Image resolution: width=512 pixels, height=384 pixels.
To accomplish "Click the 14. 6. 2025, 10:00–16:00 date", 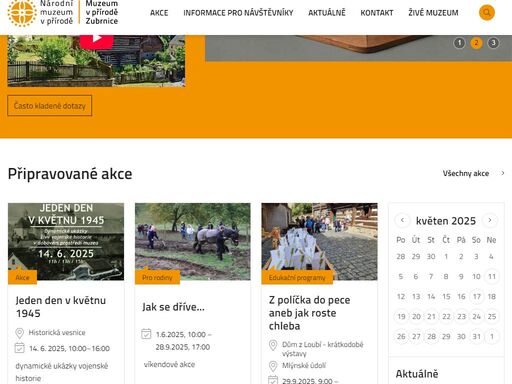I will pyautogui.click(x=69, y=348).
